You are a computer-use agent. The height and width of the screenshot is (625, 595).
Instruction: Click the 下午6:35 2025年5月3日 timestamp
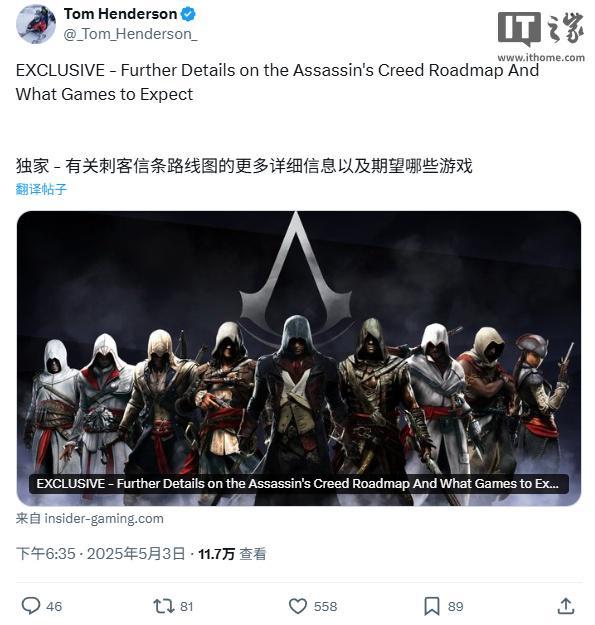point(101,554)
